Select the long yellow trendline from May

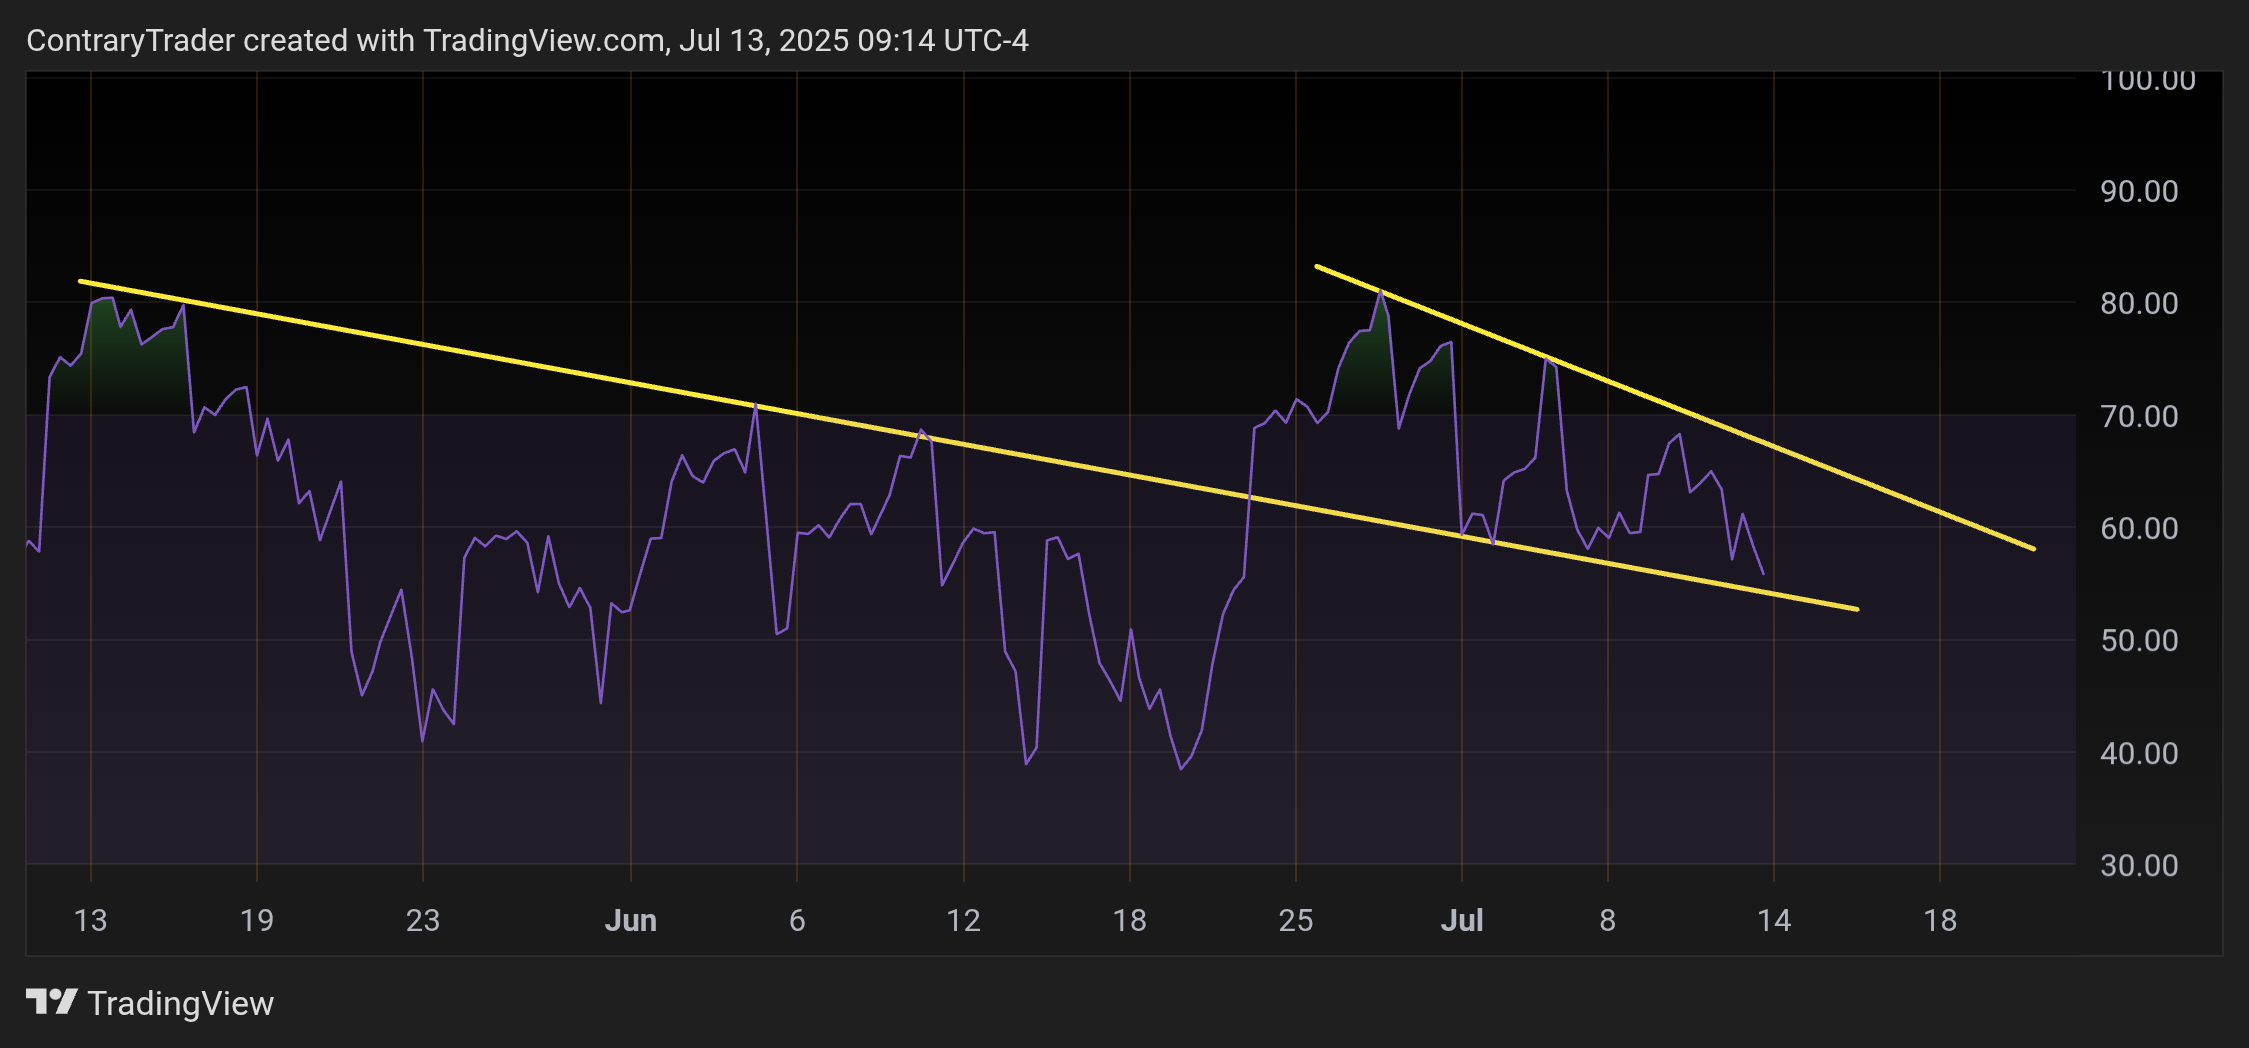(968, 445)
